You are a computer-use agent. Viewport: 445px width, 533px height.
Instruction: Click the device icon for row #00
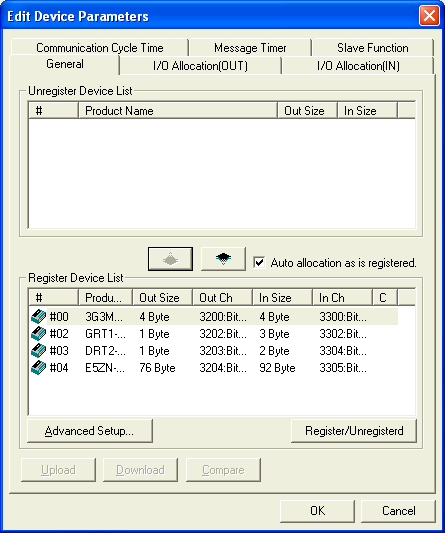click(38, 316)
